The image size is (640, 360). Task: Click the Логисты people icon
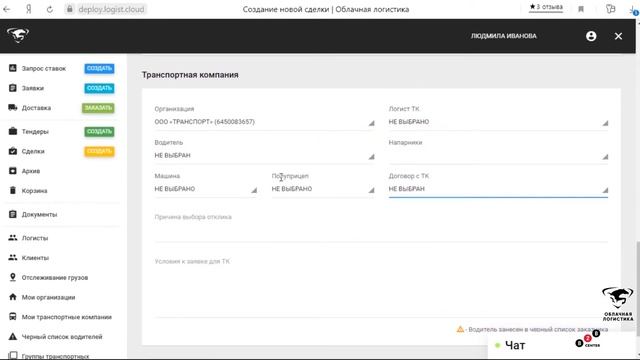click(x=13, y=238)
